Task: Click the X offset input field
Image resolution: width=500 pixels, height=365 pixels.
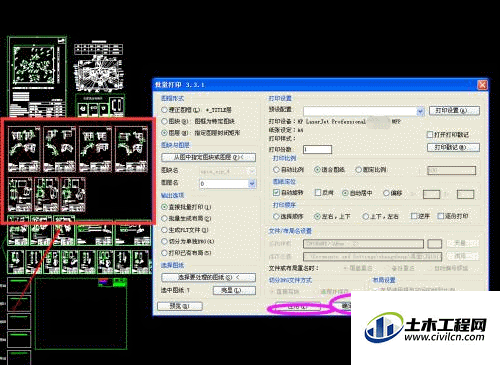Action: [431, 194]
